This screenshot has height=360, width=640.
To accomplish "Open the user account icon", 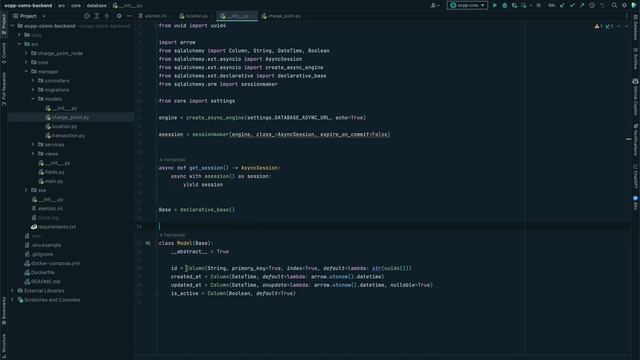I will tap(434, 5).
